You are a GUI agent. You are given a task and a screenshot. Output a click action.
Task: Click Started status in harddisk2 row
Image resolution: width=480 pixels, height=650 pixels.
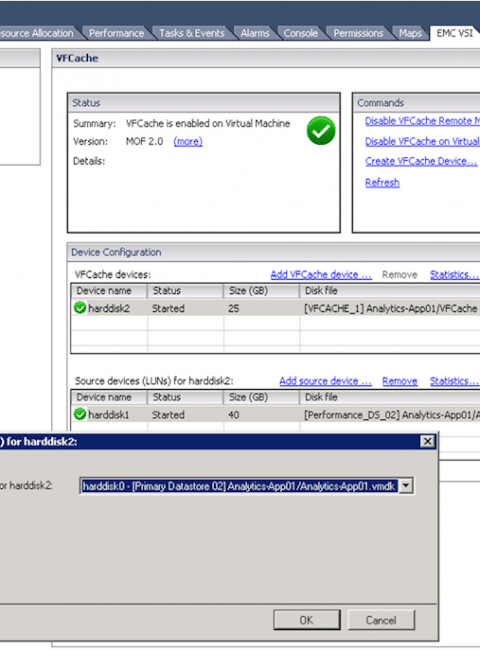click(x=168, y=308)
